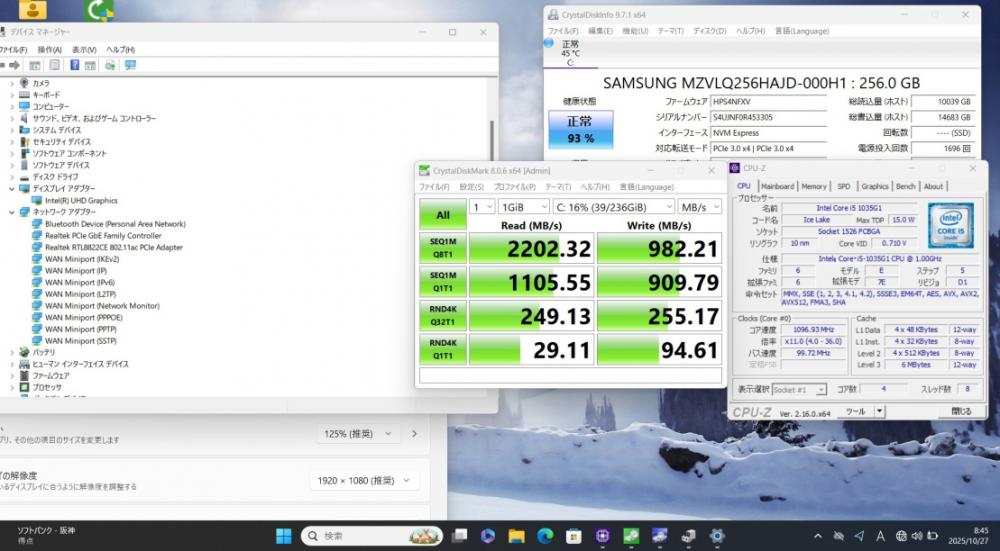Open the Windows Start menu
Screen dimensions: 1000x551
[284, 536]
